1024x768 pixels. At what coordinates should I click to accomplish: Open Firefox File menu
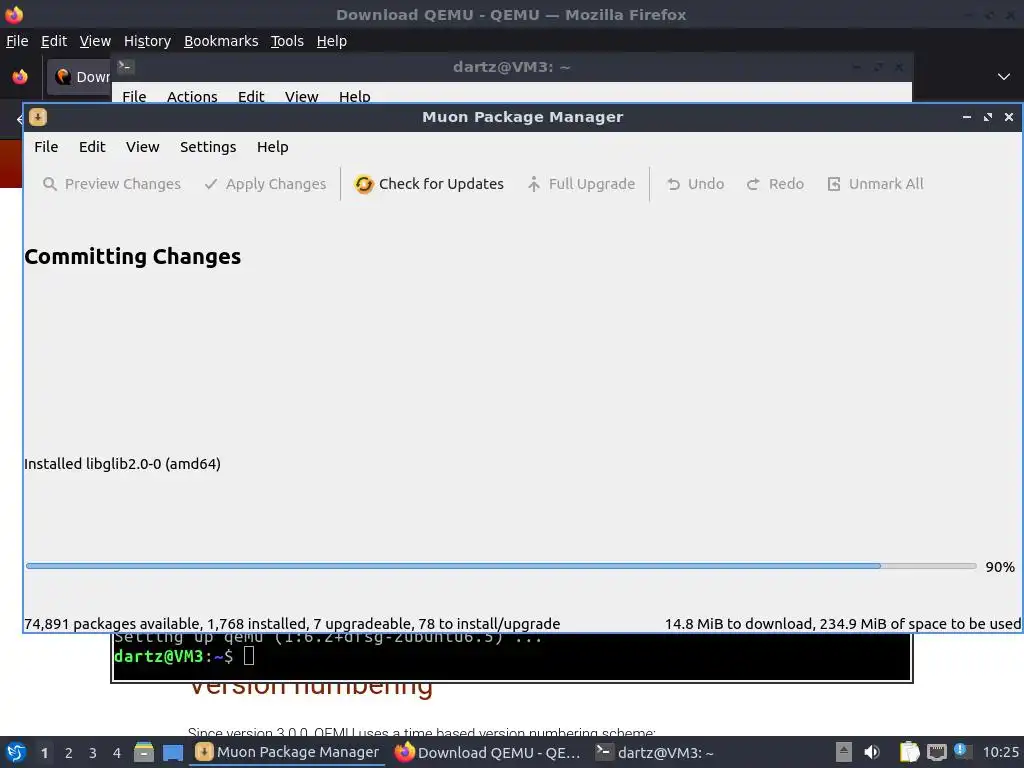click(17, 41)
